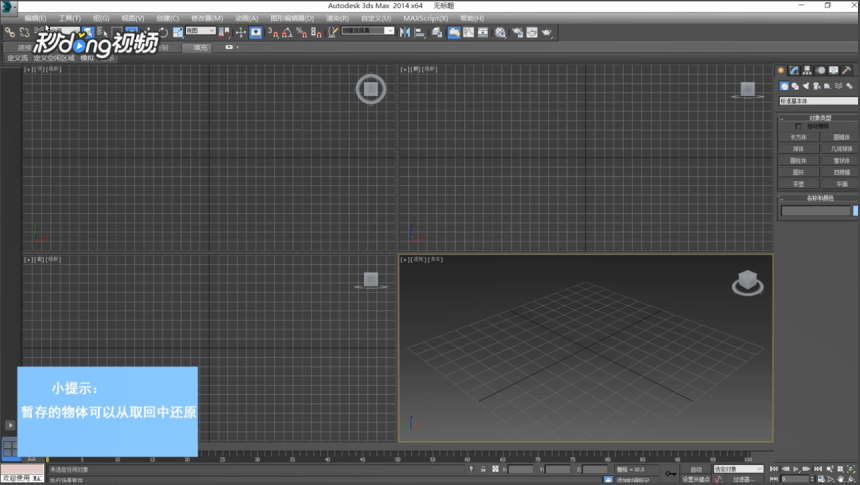The height and width of the screenshot is (485, 860).
Task: Click the top viewport [+] label menu
Action: [x=29, y=70]
